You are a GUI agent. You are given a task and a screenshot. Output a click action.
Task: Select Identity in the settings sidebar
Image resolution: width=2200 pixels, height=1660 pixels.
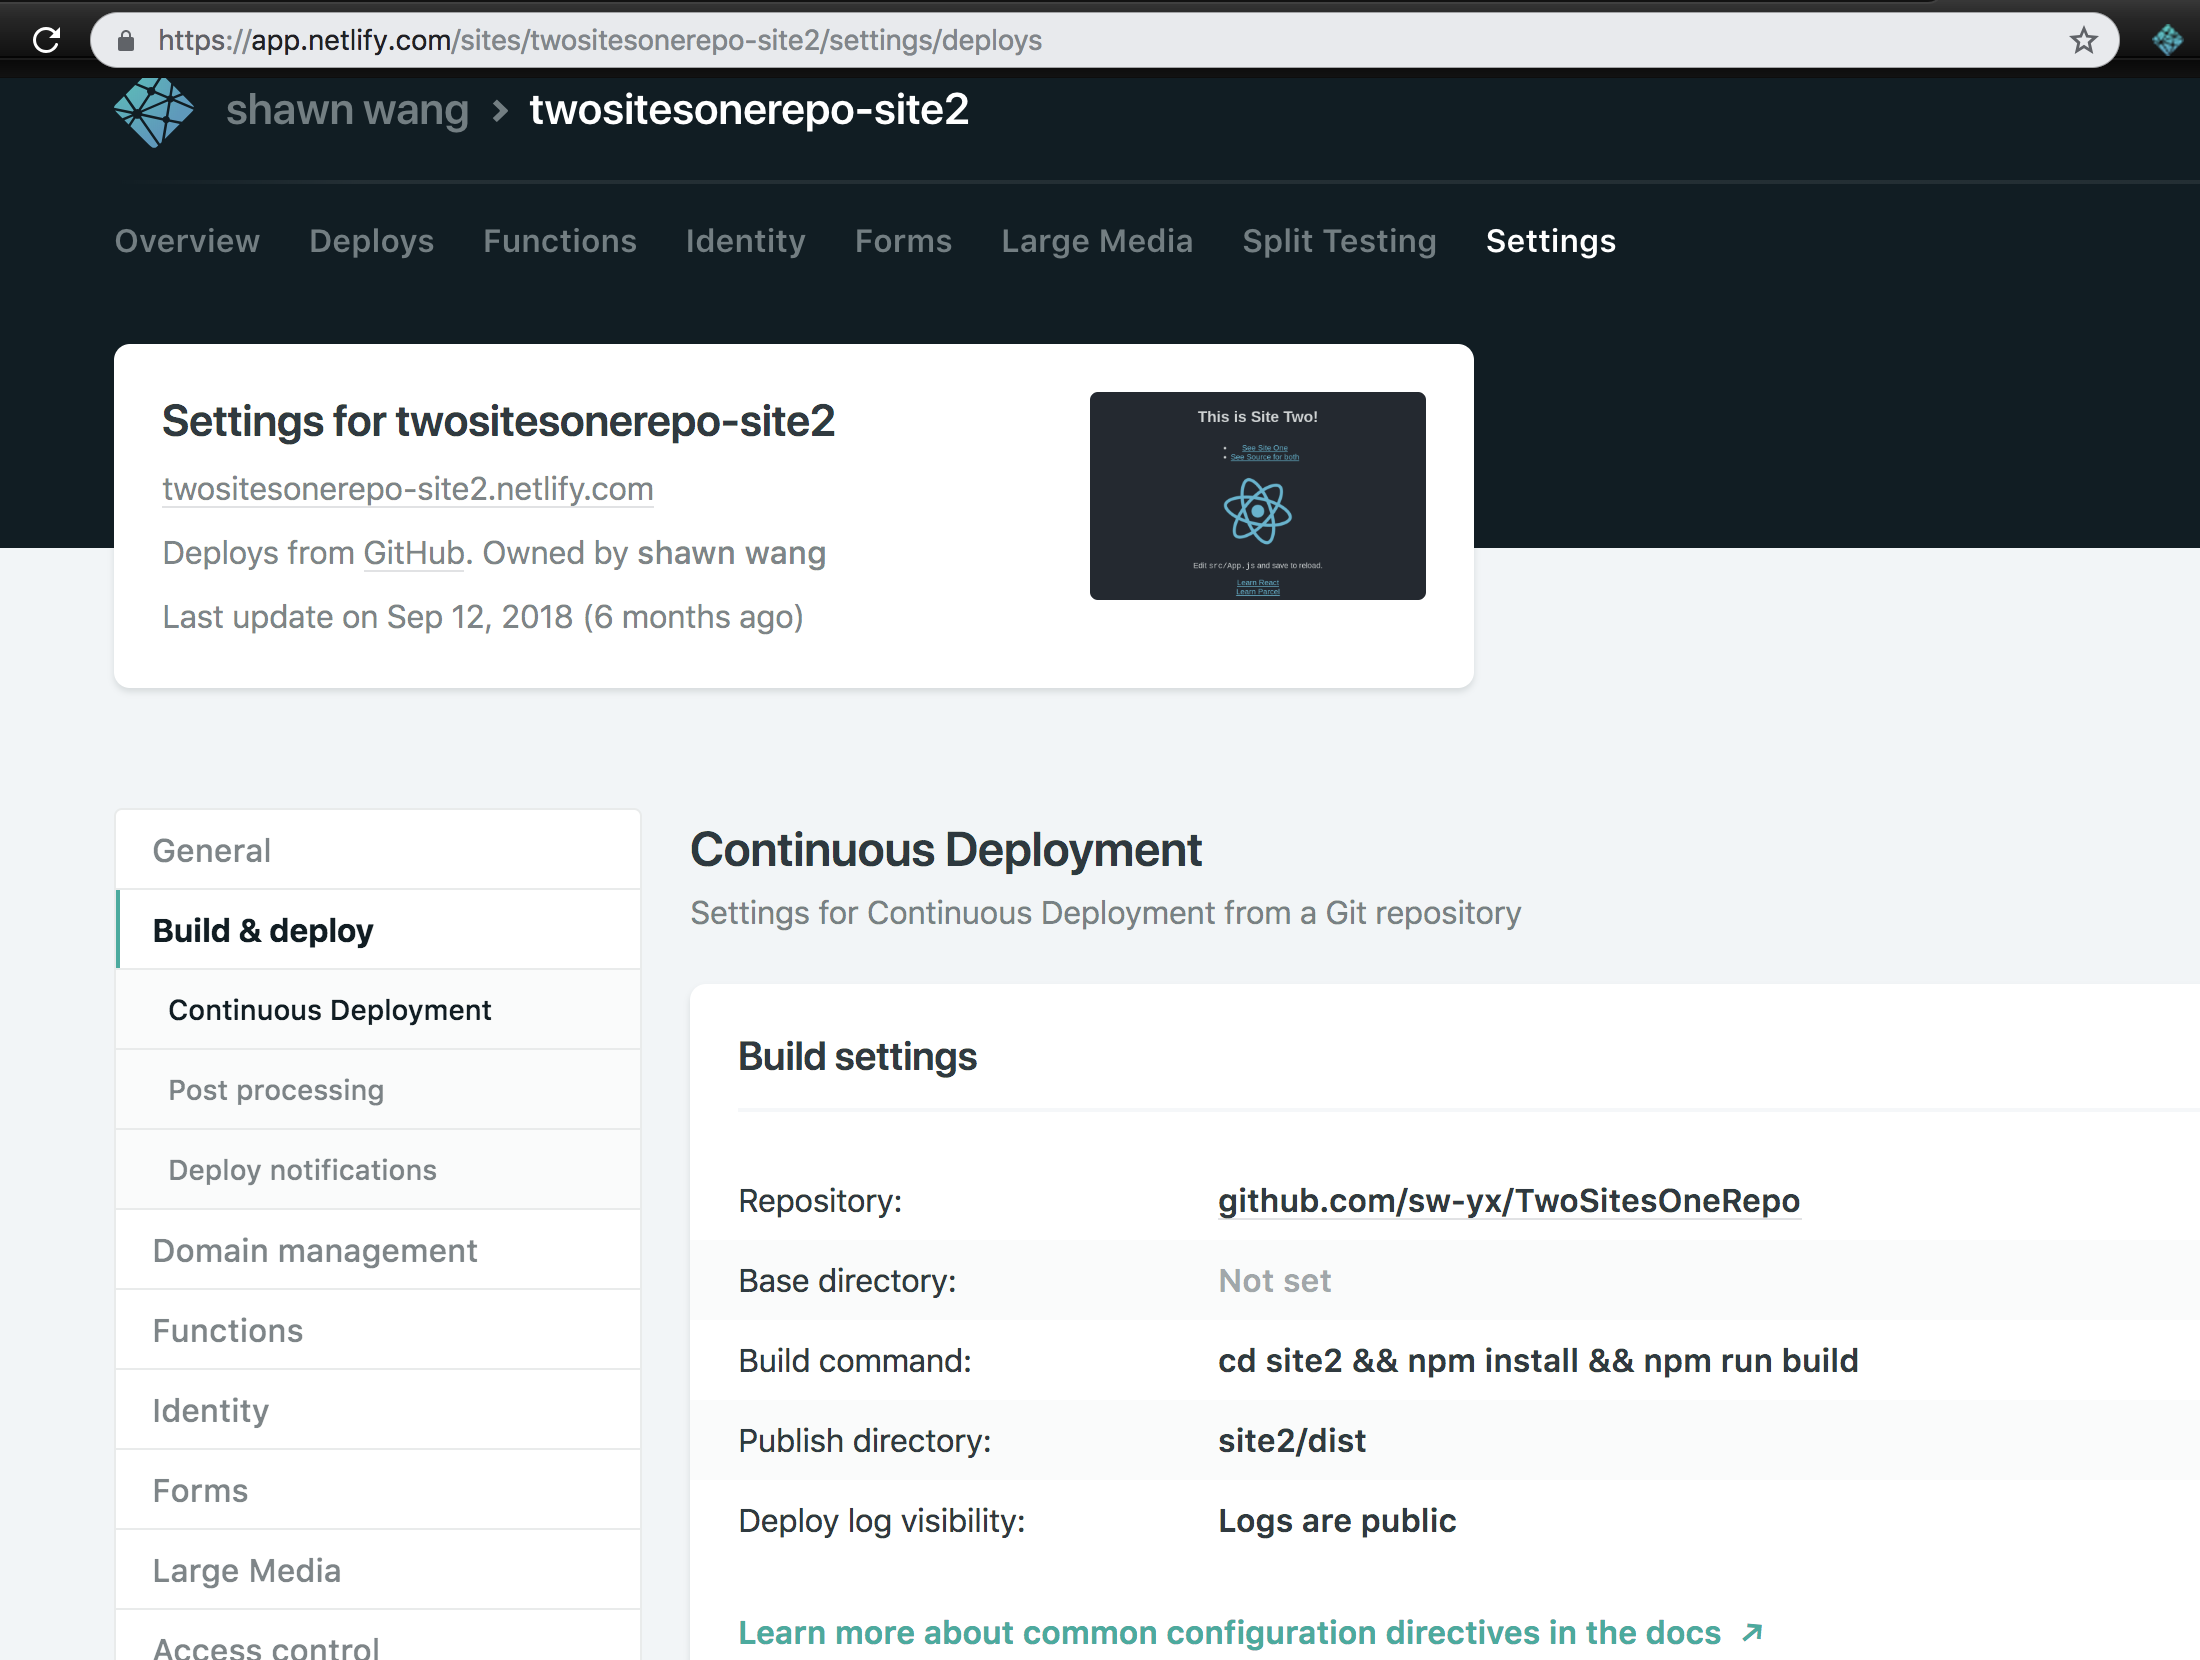pyautogui.click(x=378, y=1410)
